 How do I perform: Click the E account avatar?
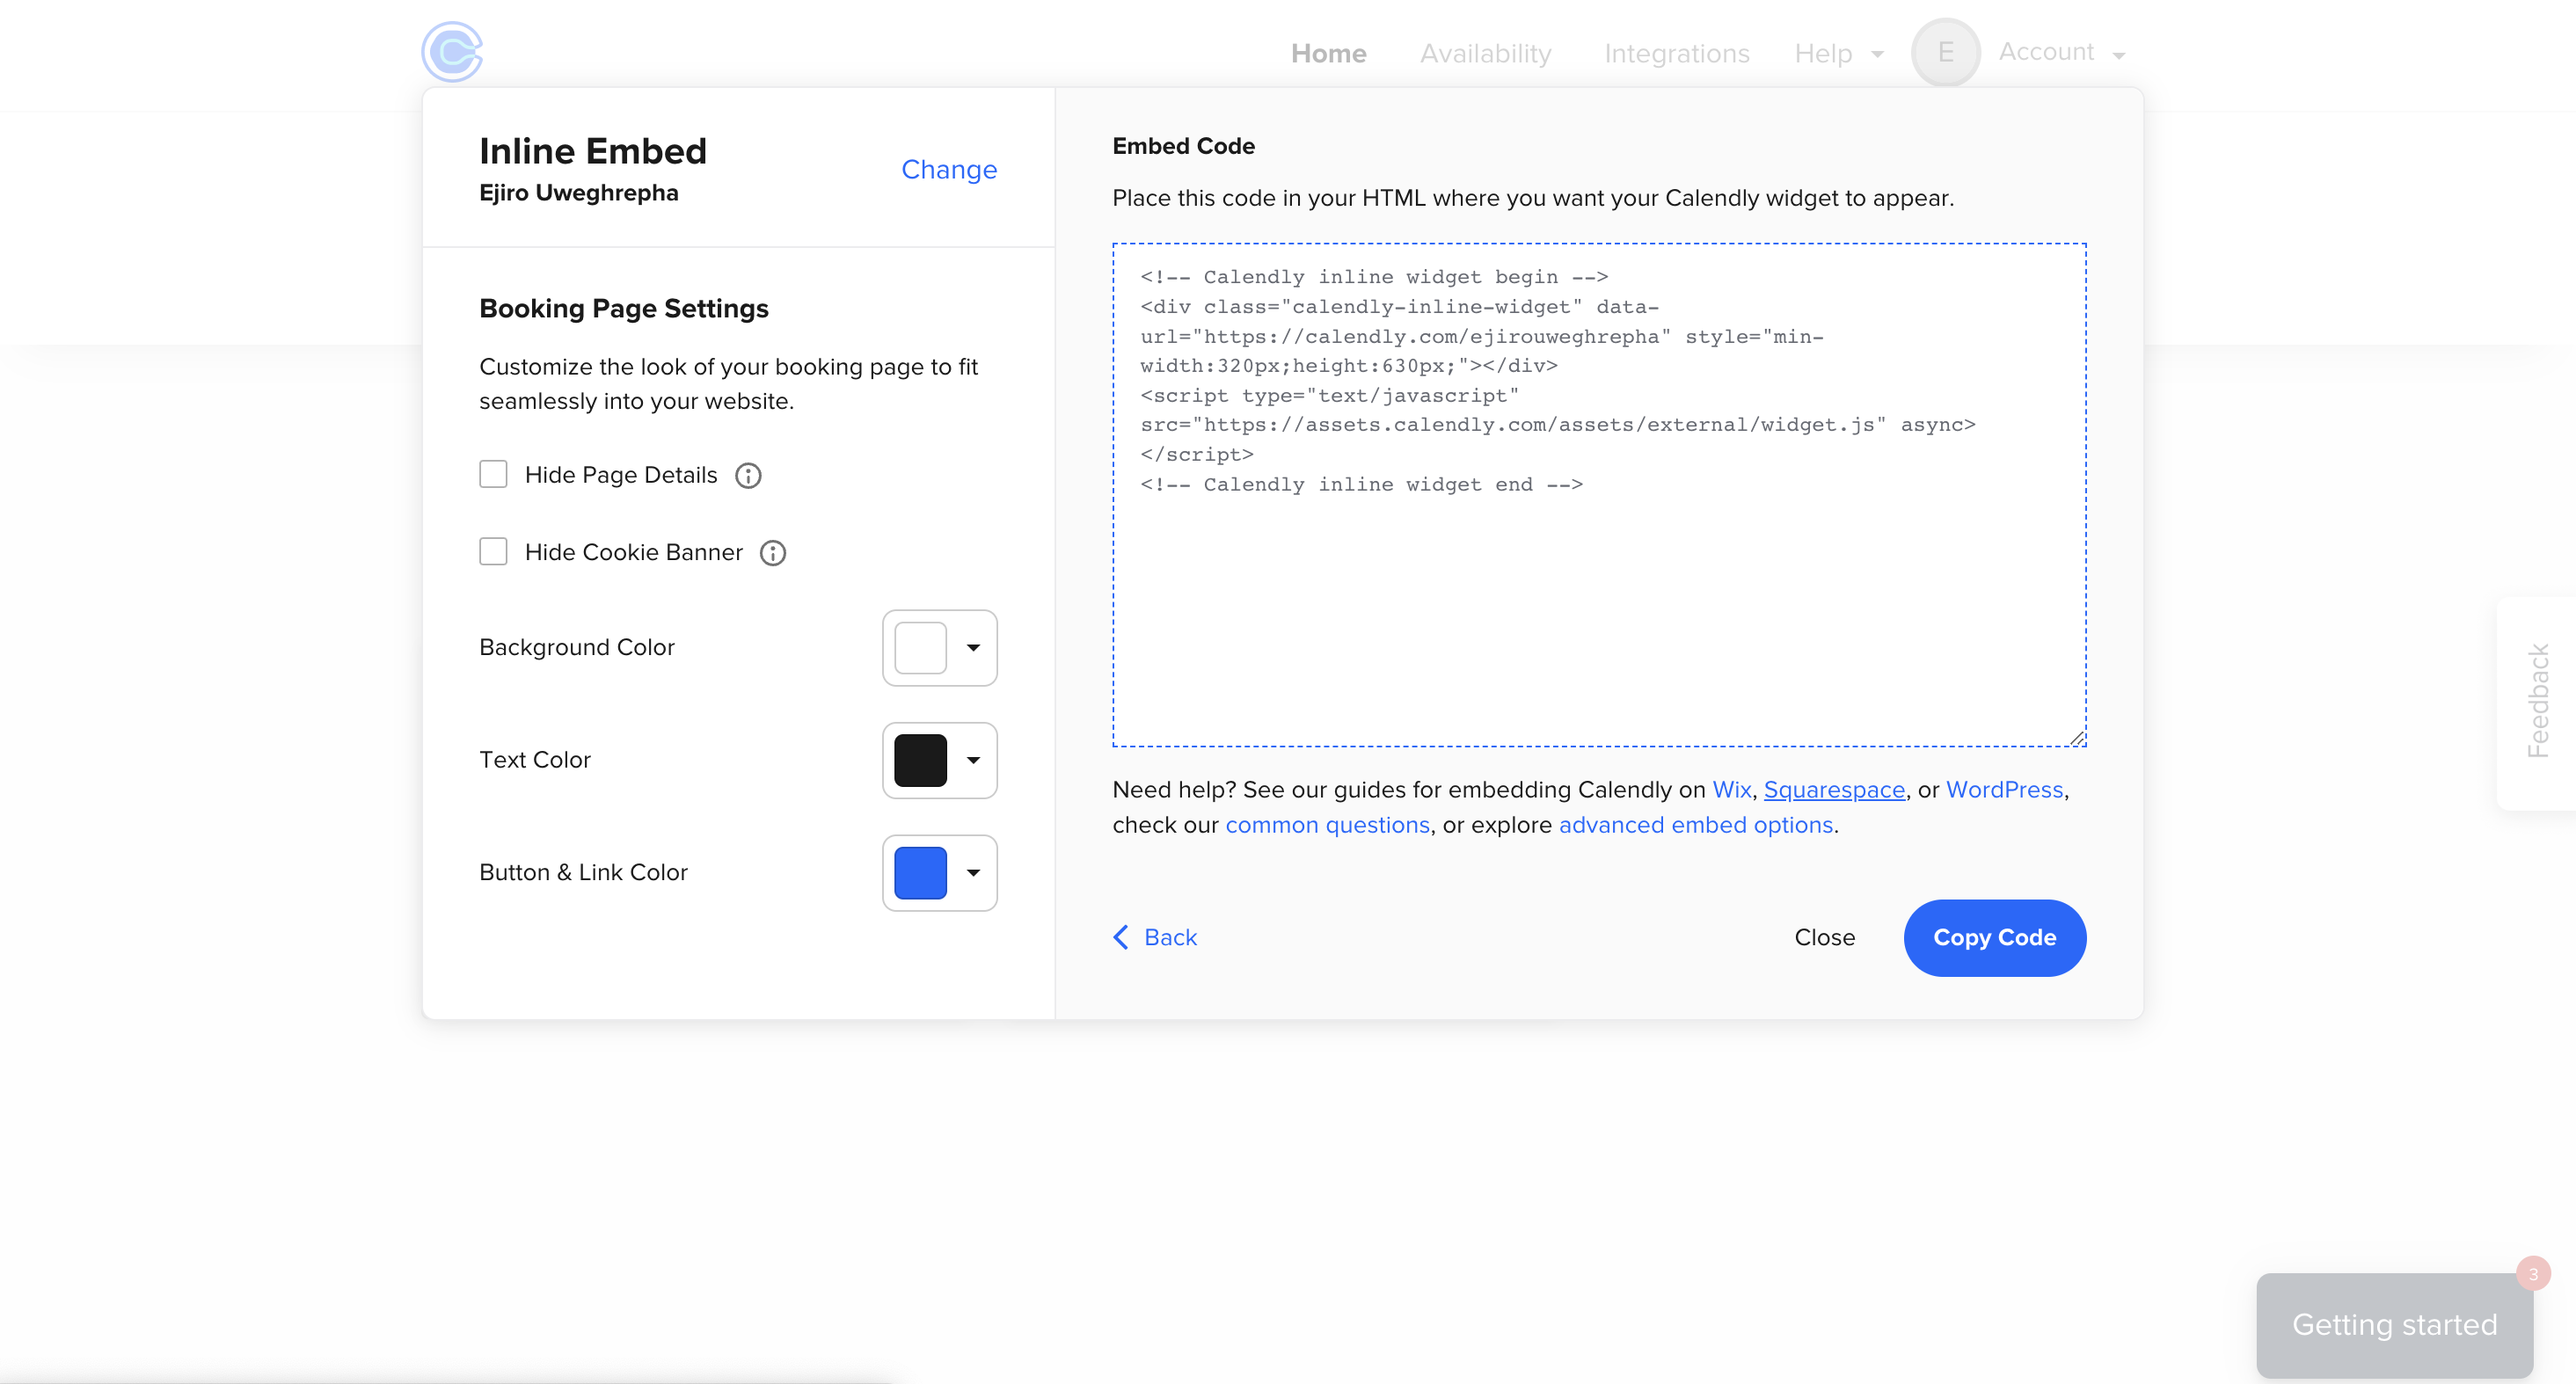tap(1945, 52)
